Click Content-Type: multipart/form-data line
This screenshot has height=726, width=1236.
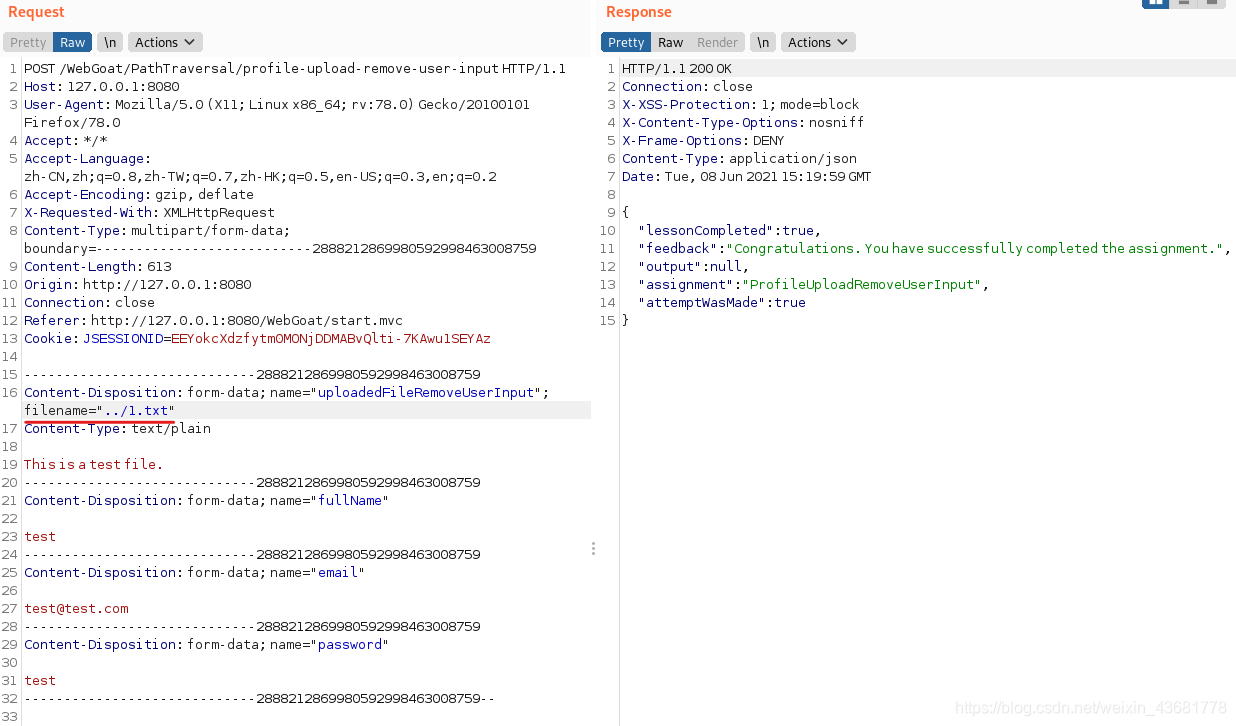pyautogui.click(x=157, y=230)
